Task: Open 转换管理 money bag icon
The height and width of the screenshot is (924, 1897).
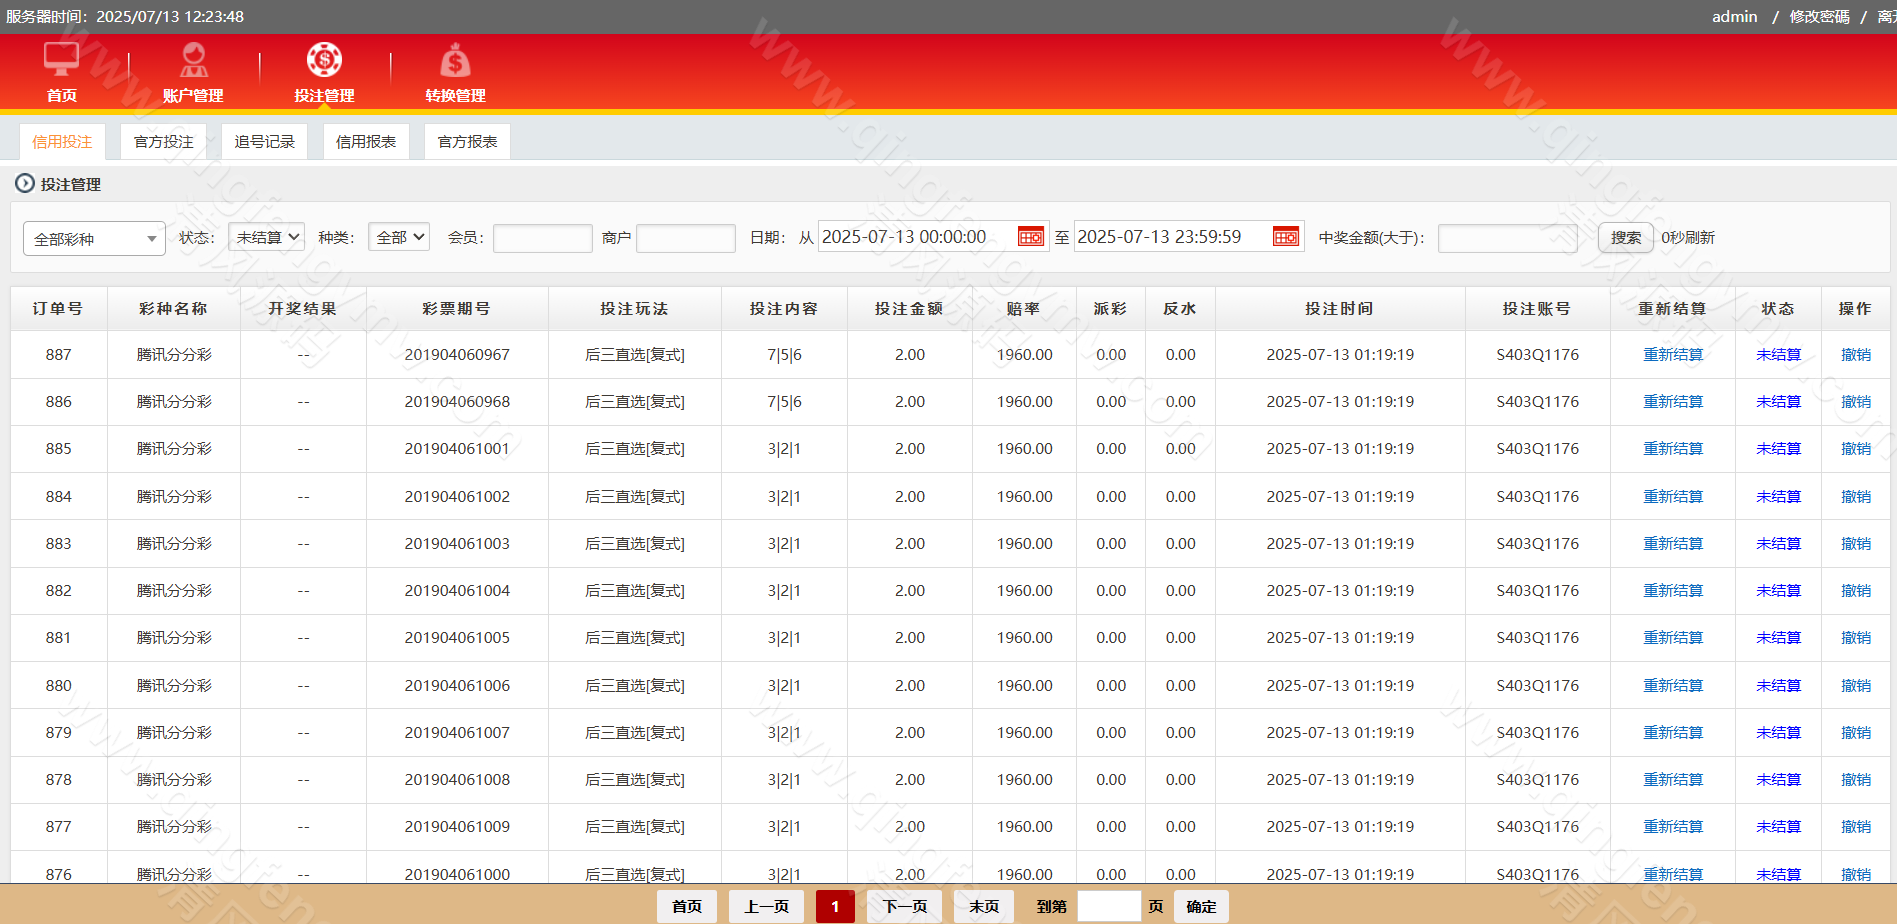Action: click(x=455, y=62)
